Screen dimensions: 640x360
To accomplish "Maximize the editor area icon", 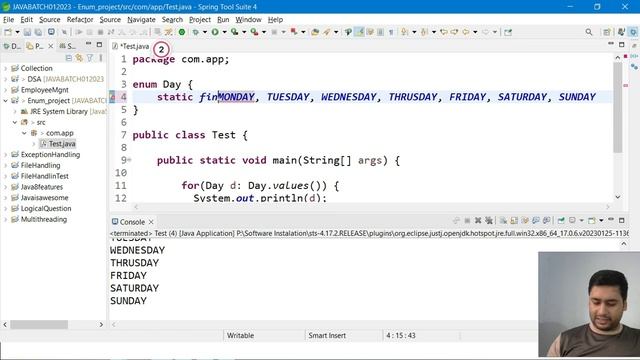I will click(x=622, y=44).
